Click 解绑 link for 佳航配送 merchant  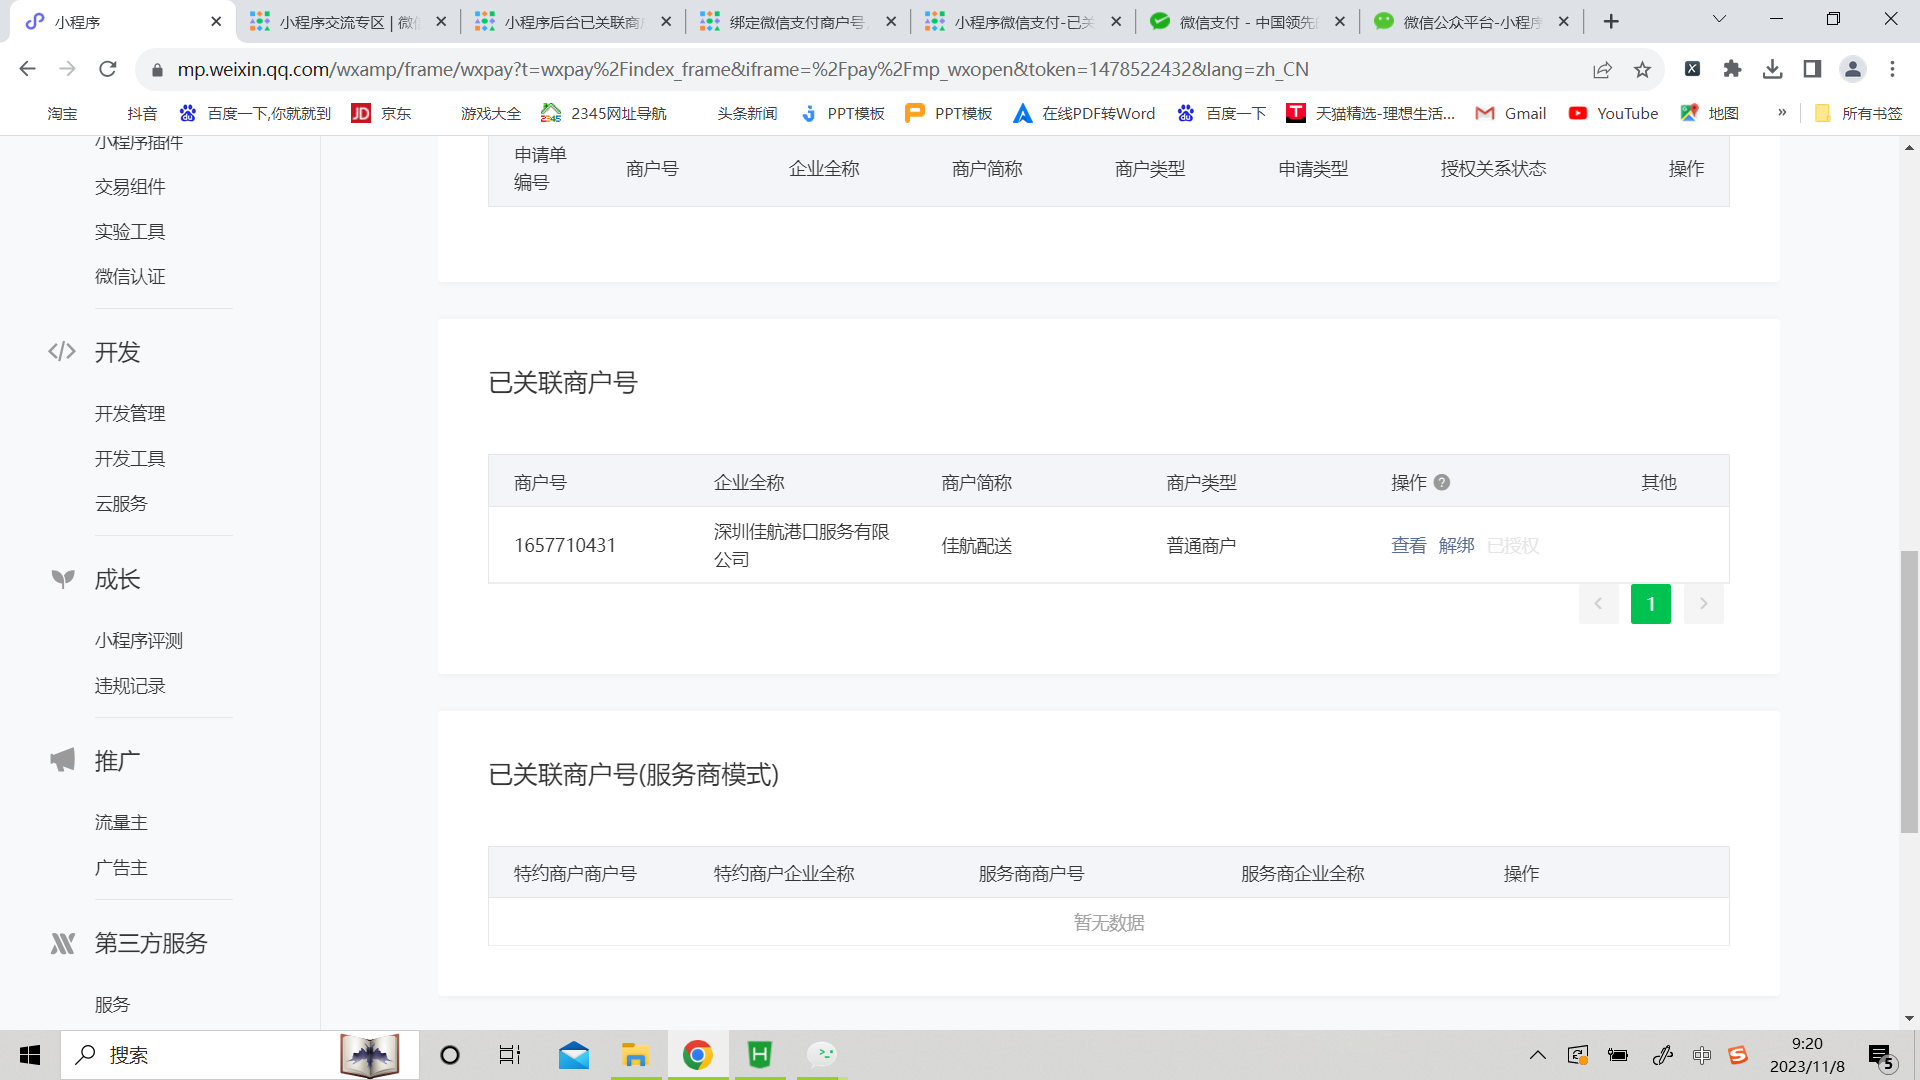1456,546
